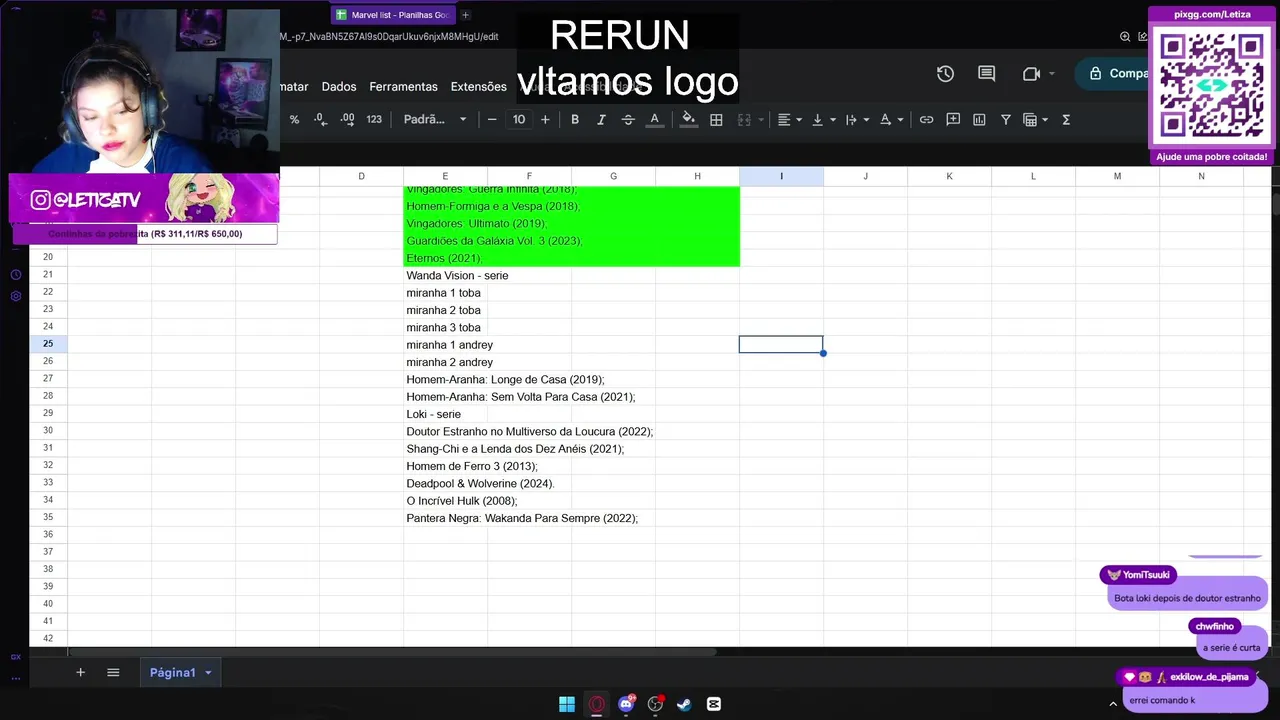Open the 123 number format menu
Viewport: 1280px width, 720px height.
pyautogui.click(x=374, y=119)
